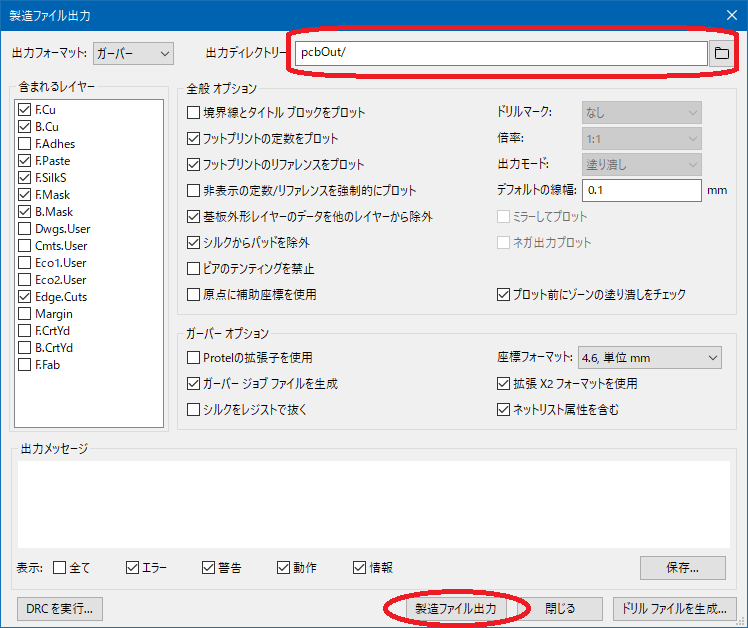
Task: Click the folder browse icon for output directory
Action: click(722, 53)
